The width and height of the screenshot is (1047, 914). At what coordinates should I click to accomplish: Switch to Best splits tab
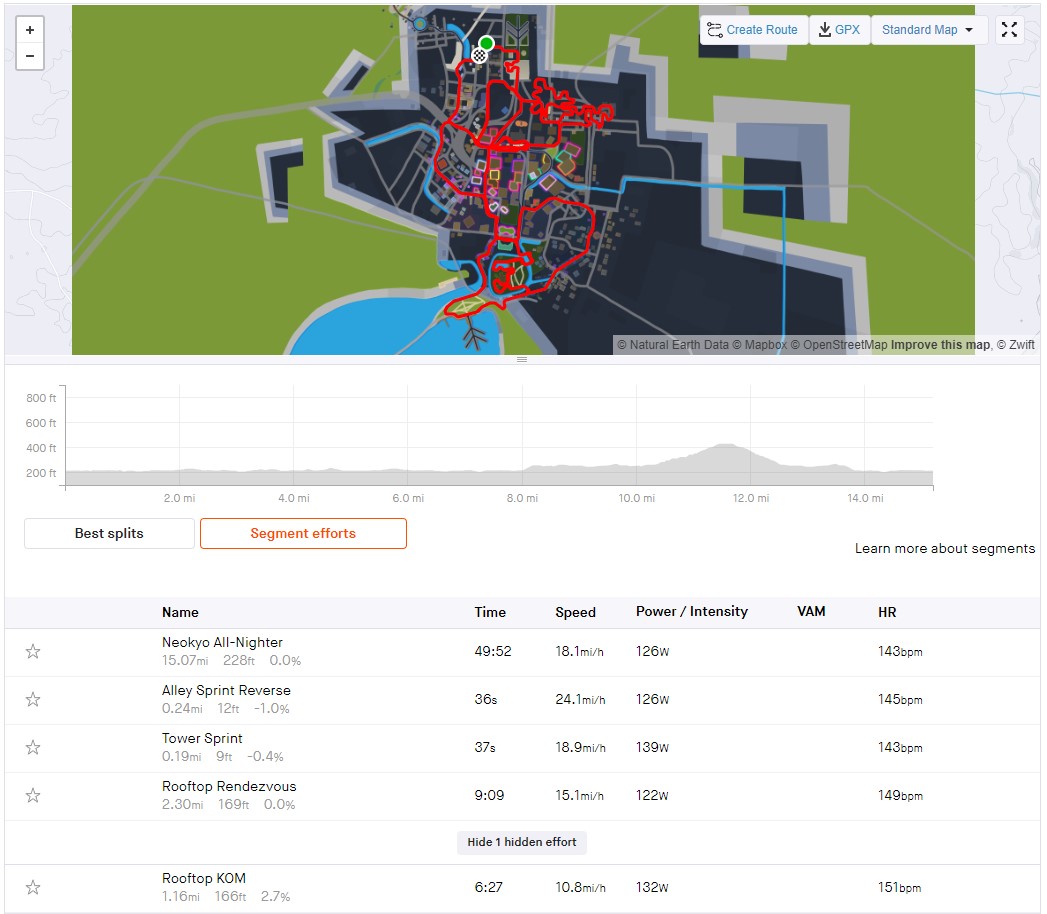(x=110, y=533)
